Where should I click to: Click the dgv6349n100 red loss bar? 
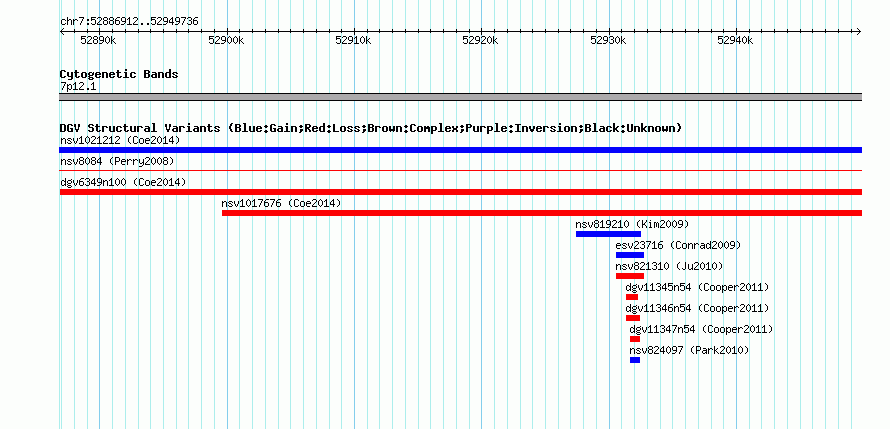460,192
